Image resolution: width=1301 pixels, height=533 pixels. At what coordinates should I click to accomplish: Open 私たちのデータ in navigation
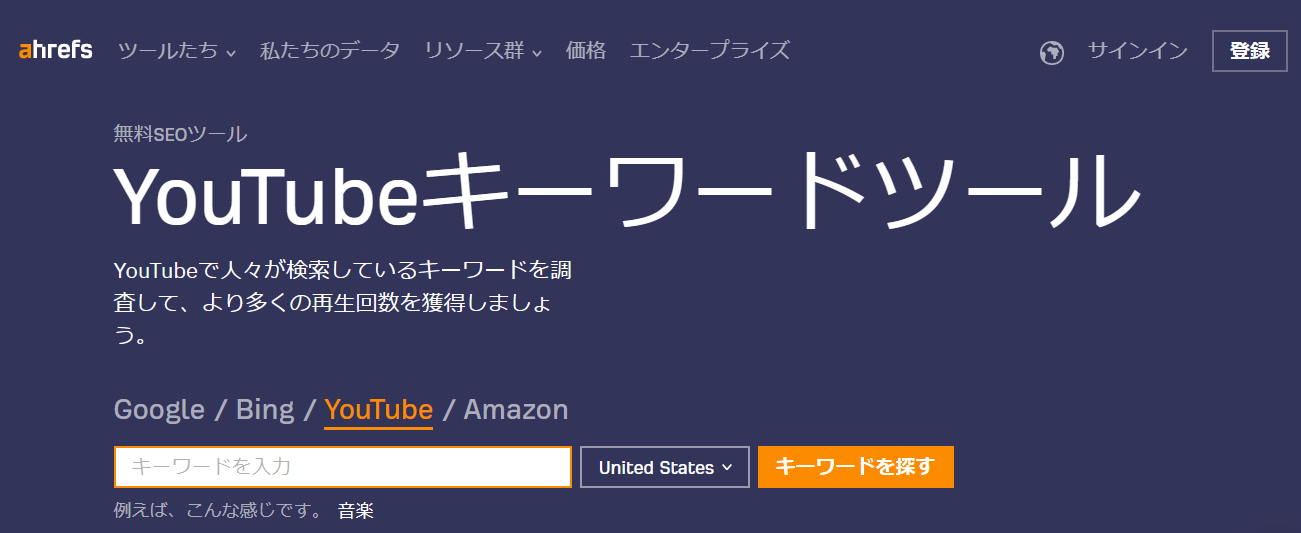click(329, 51)
